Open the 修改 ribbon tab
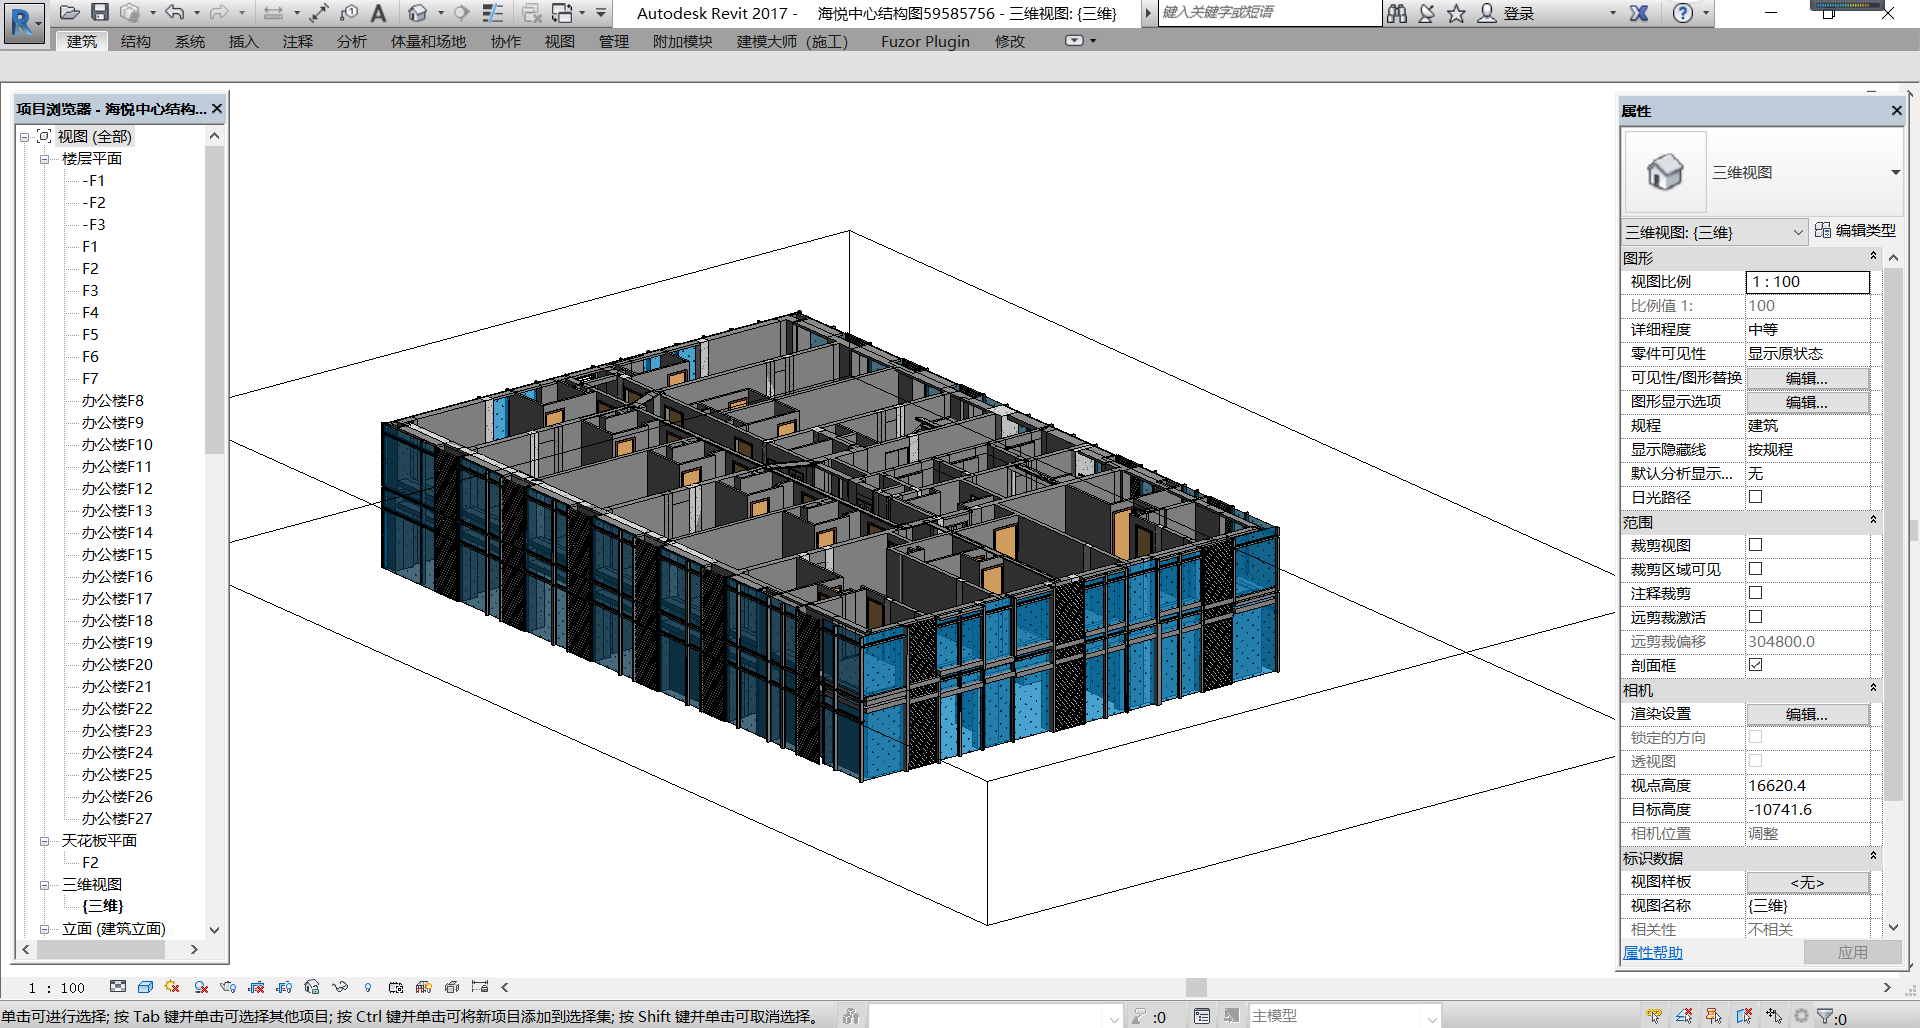 click(1010, 41)
